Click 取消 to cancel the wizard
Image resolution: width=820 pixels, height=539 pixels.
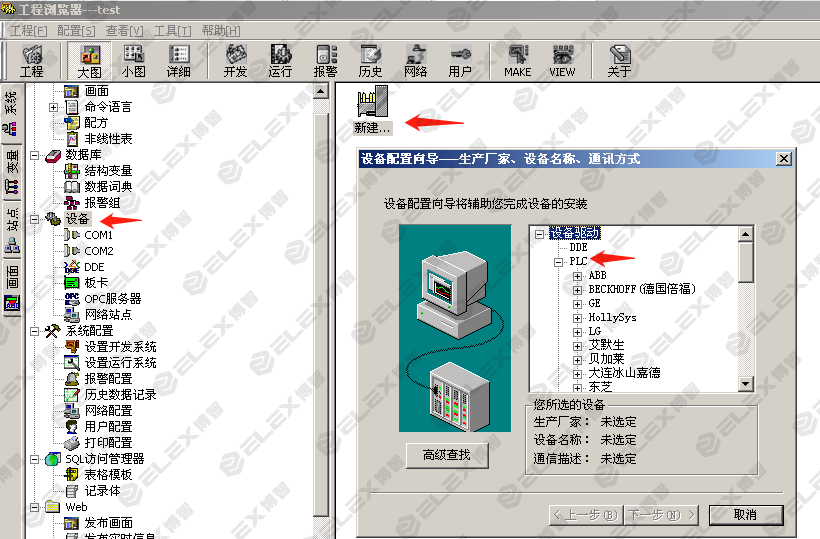coord(745,515)
